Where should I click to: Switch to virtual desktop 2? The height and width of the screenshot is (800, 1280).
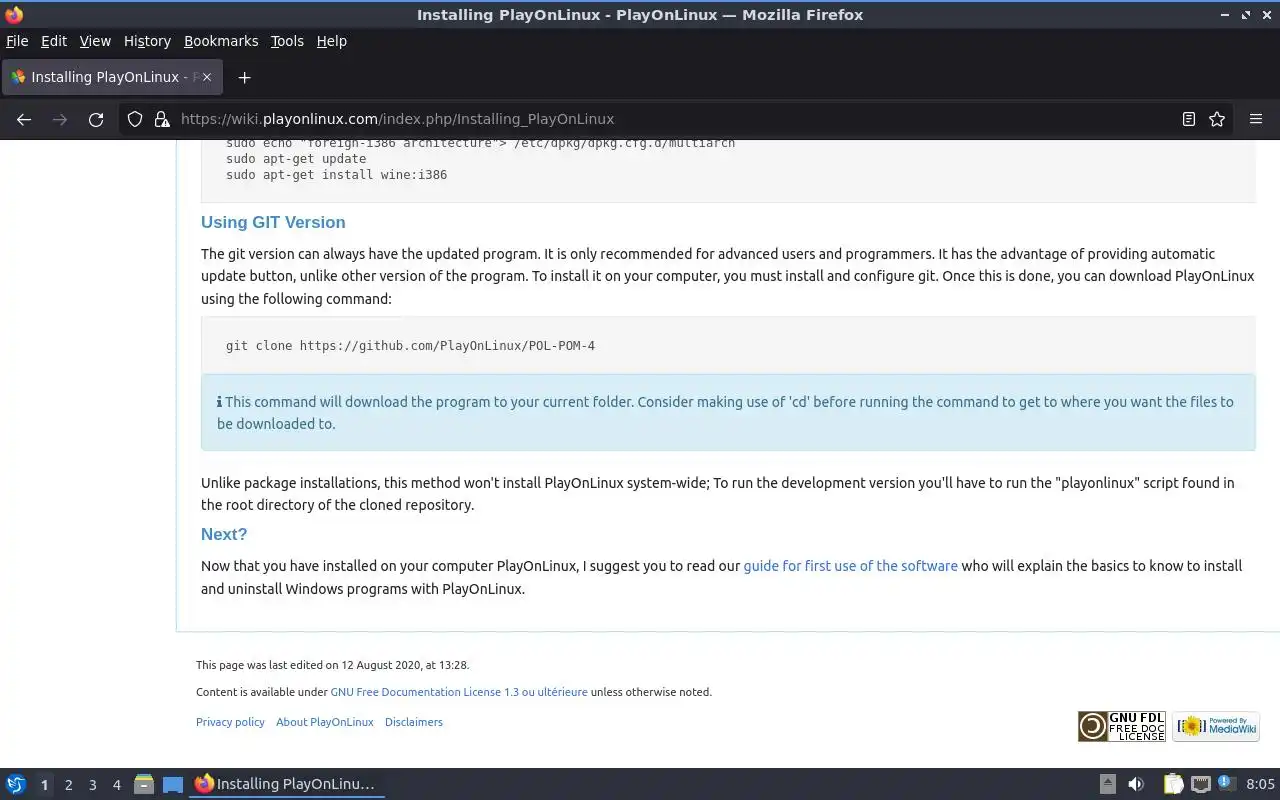click(68, 785)
